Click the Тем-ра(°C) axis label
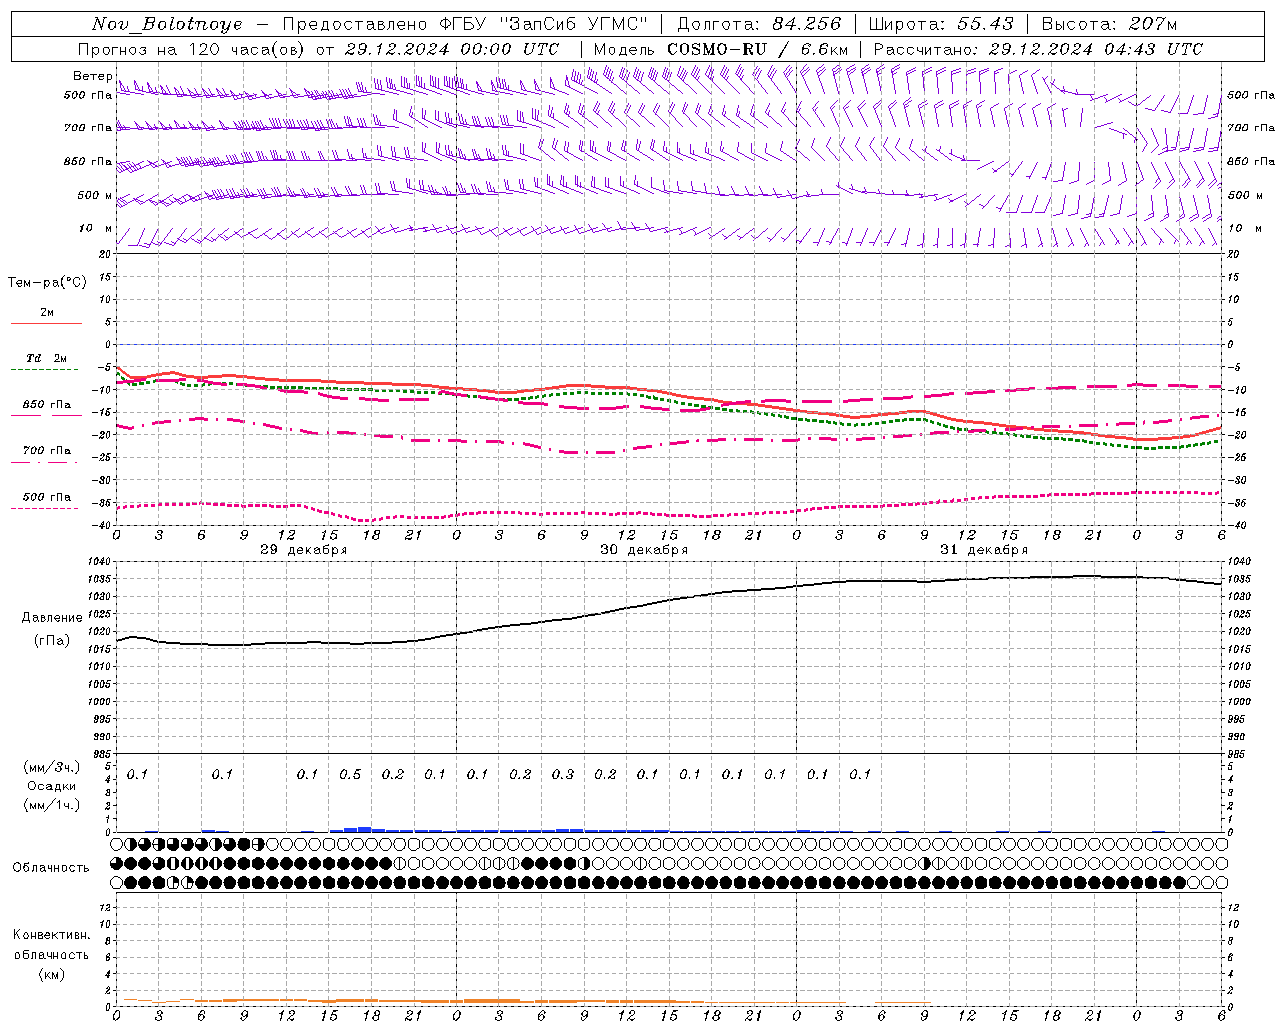 (x=47, y=283)
